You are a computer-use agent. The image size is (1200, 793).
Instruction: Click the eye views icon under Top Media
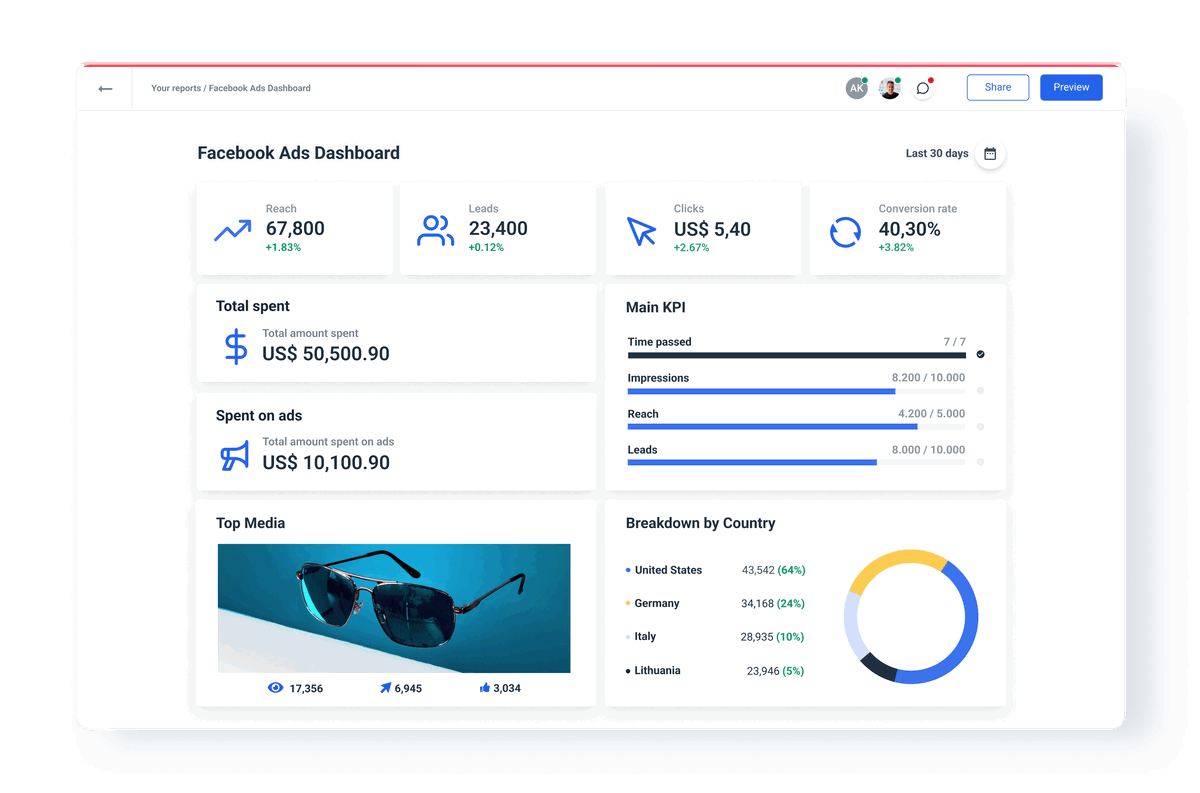pyautogui.click(x=274, y=688)
